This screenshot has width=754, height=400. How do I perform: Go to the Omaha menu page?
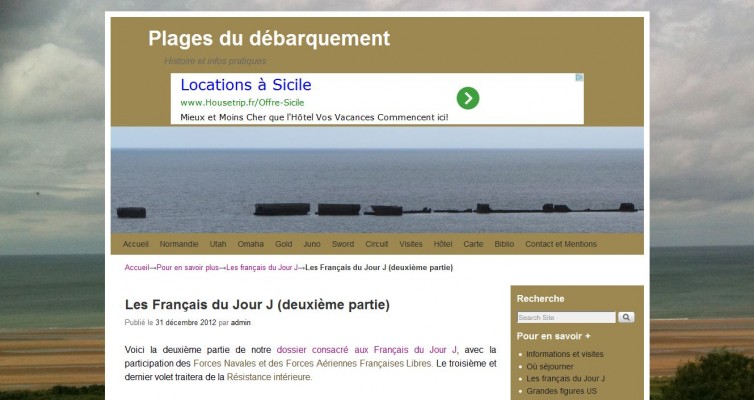251,244
